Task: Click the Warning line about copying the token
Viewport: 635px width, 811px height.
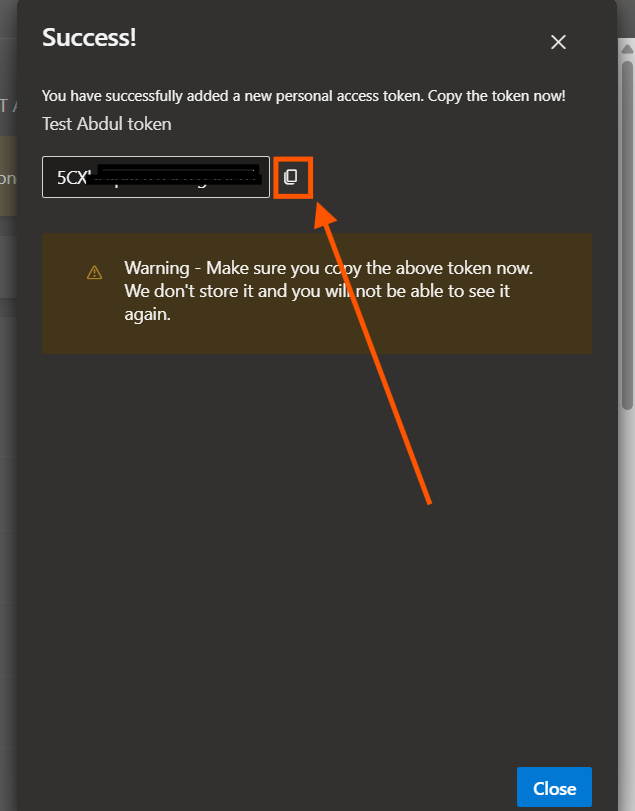Action: click(x=328, y=268)
